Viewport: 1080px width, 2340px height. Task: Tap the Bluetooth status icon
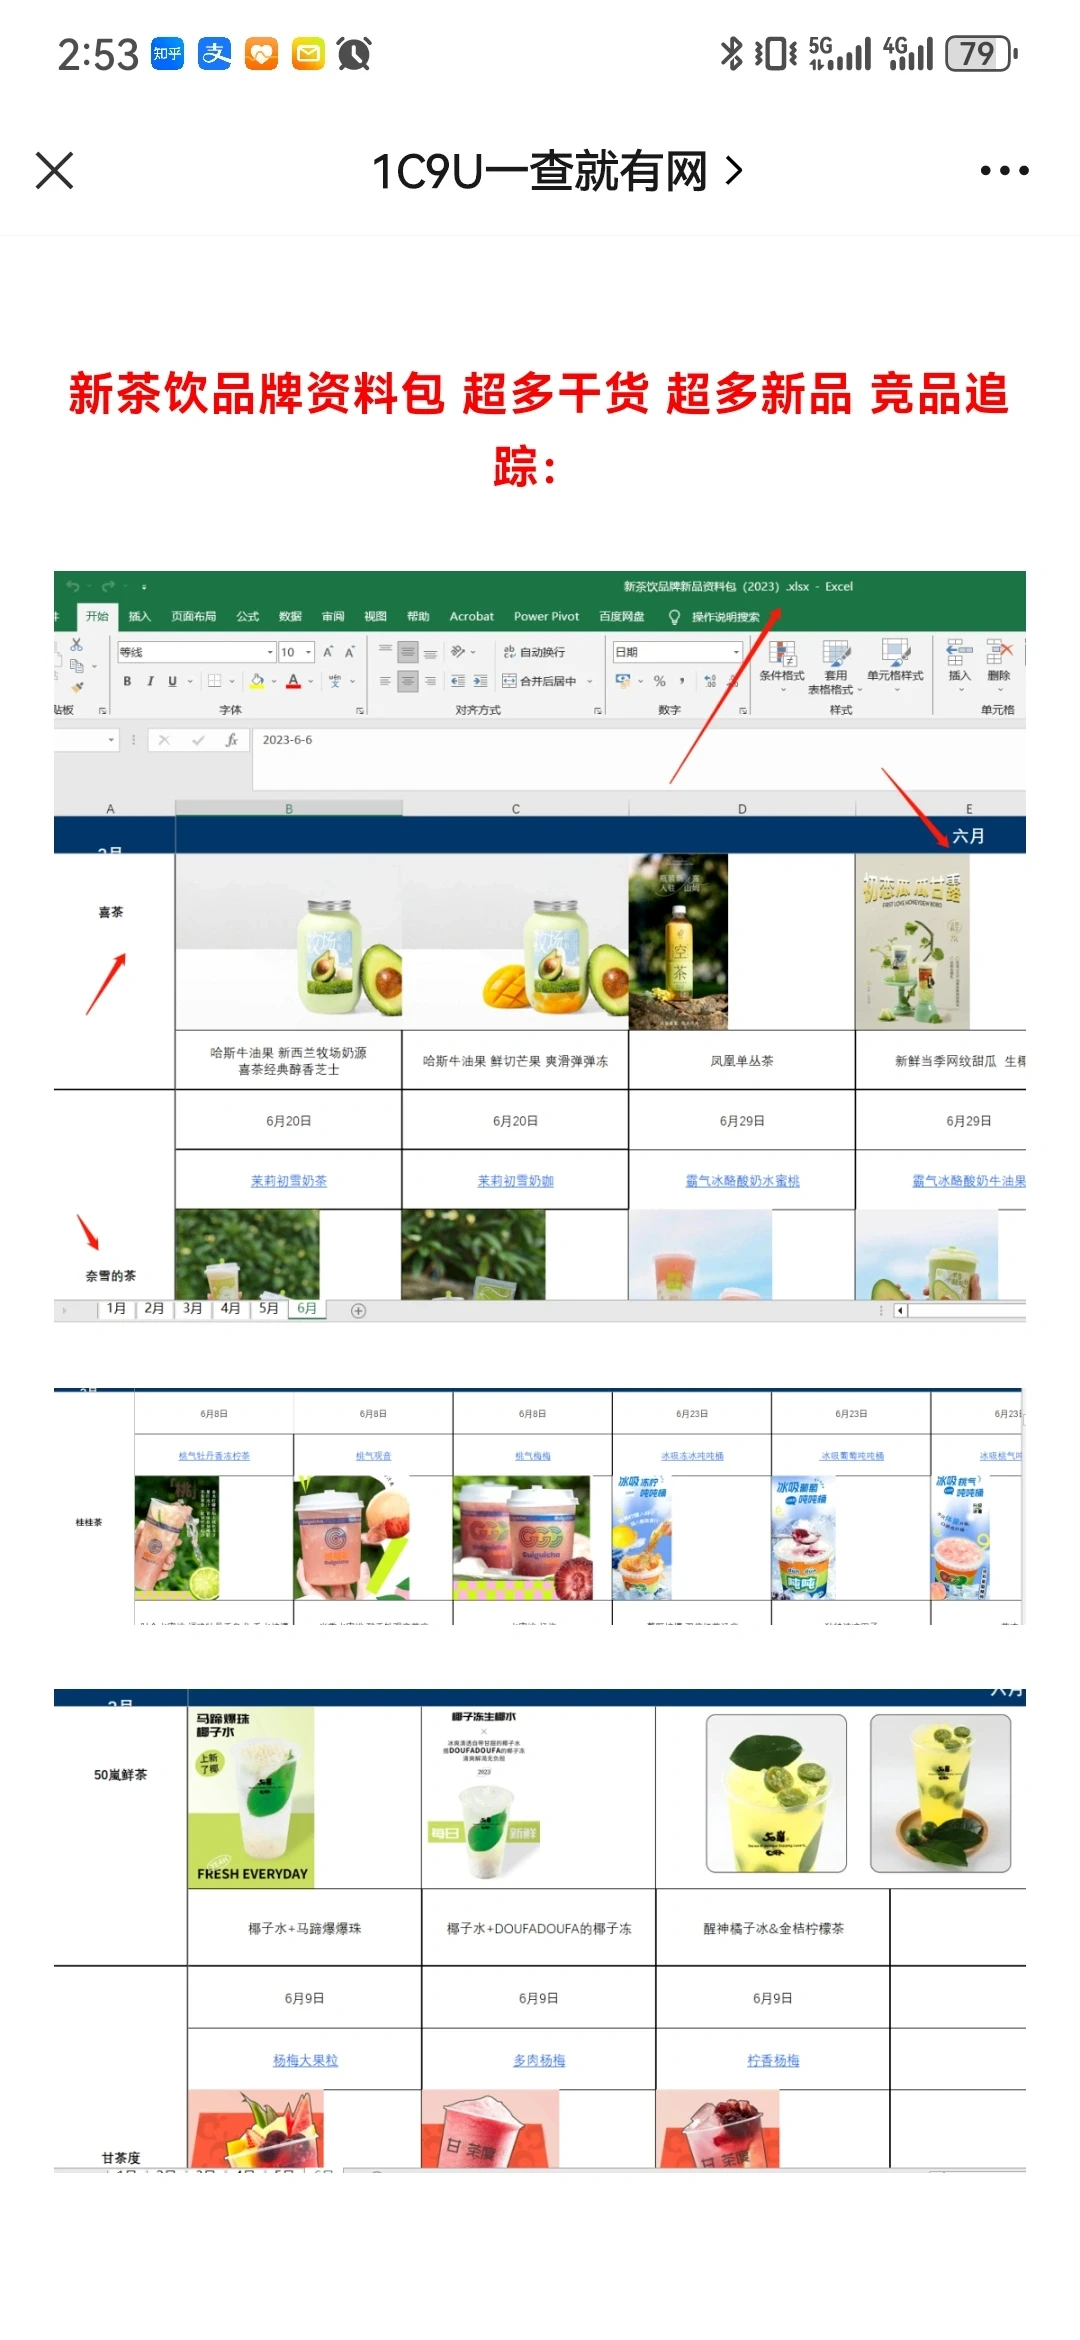click(x=731, y=53)
